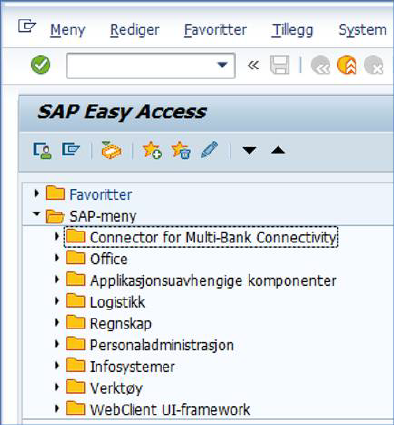Click the Office folder icon
Image resolution: width=394 pixels, height=425 pixels.
pos(75,257)
